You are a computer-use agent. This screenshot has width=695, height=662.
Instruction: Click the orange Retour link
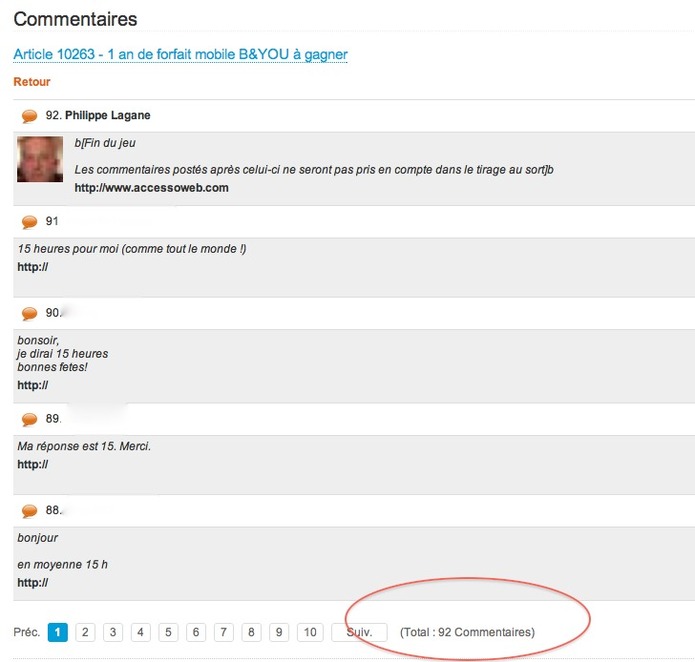(32, 82)
